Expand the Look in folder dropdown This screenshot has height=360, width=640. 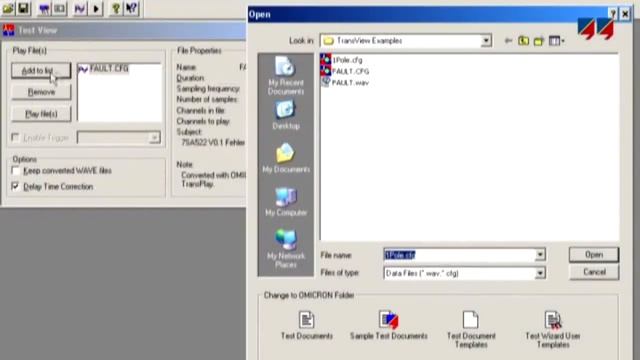(486, 41)
